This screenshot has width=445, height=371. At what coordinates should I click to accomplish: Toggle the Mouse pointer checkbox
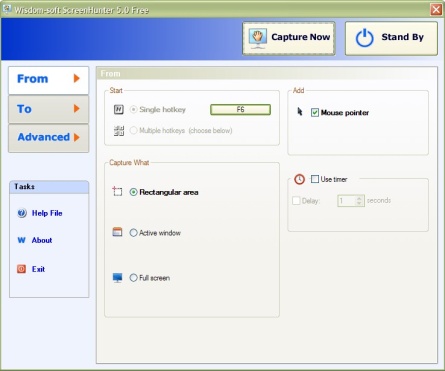[315, 113]
